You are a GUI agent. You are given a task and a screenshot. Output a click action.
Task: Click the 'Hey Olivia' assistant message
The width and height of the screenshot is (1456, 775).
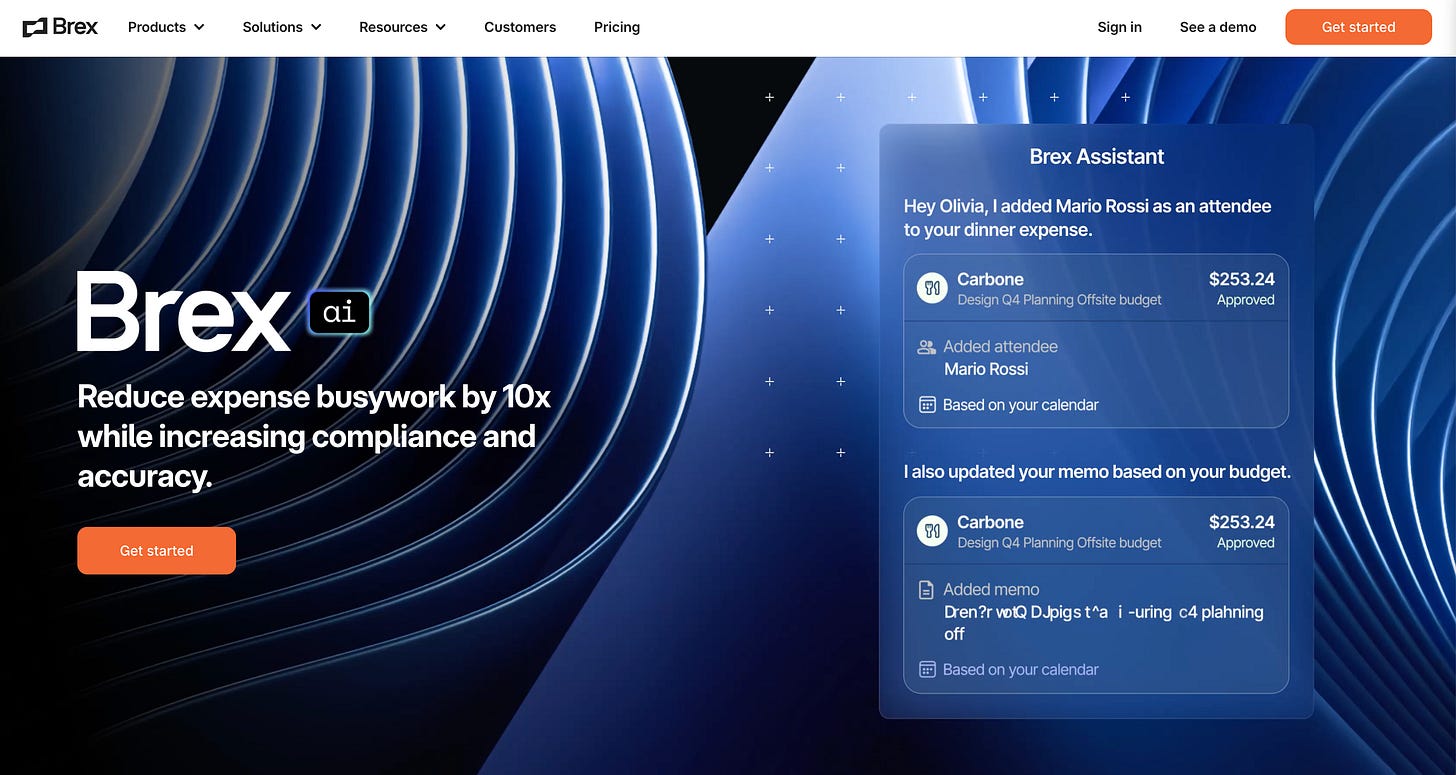1088,218
